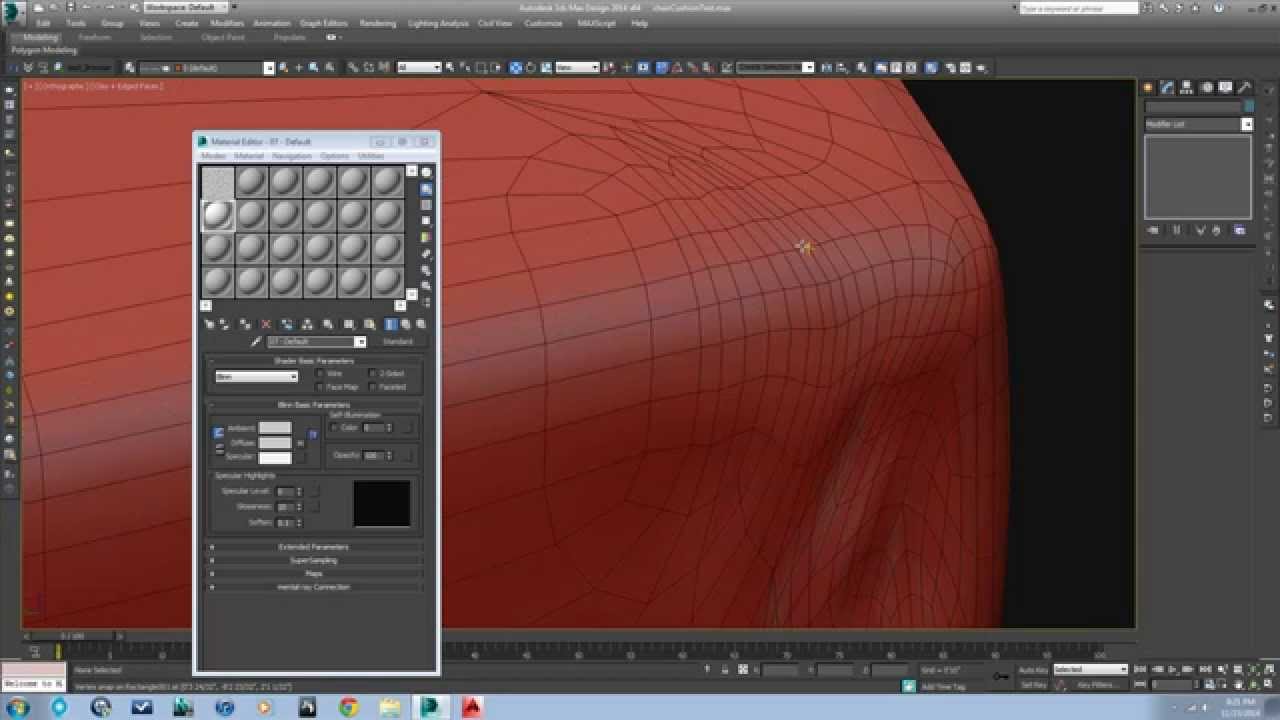
Task: Click the Standard material type button
Action: pos(398,342)
